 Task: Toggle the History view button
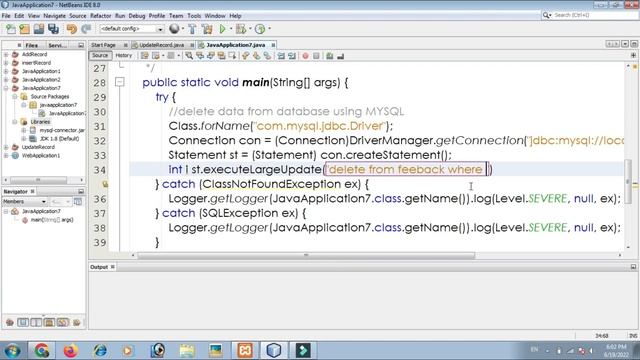(x=124, y=56)
